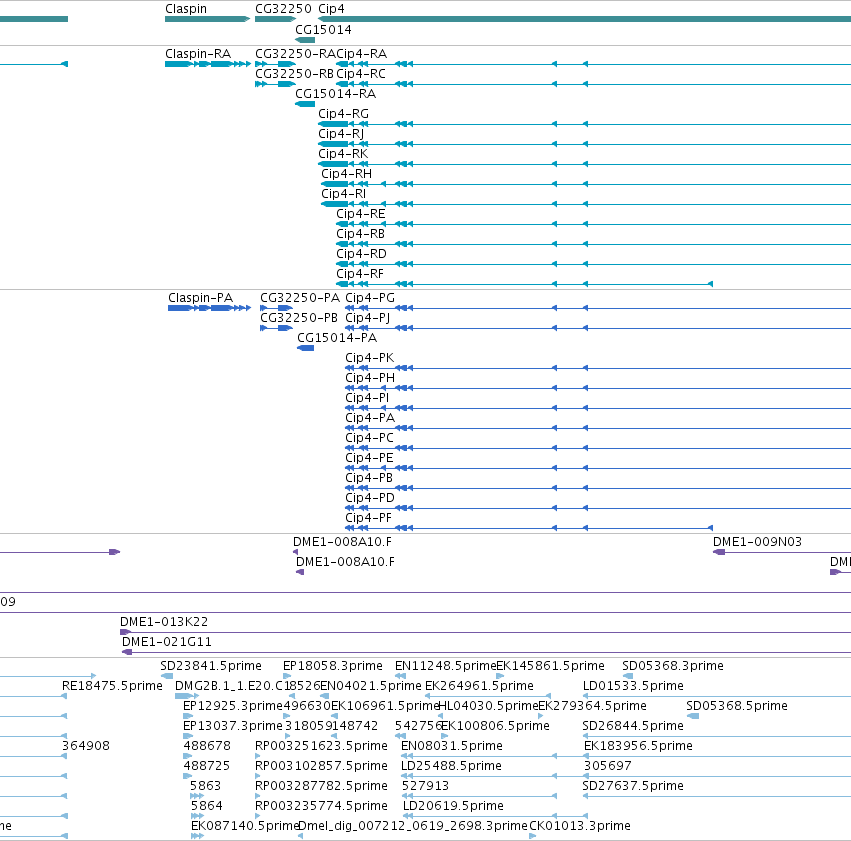Select the Cip4-PA protein label
This screenshot has width=851, height=841.
point(370,418)
